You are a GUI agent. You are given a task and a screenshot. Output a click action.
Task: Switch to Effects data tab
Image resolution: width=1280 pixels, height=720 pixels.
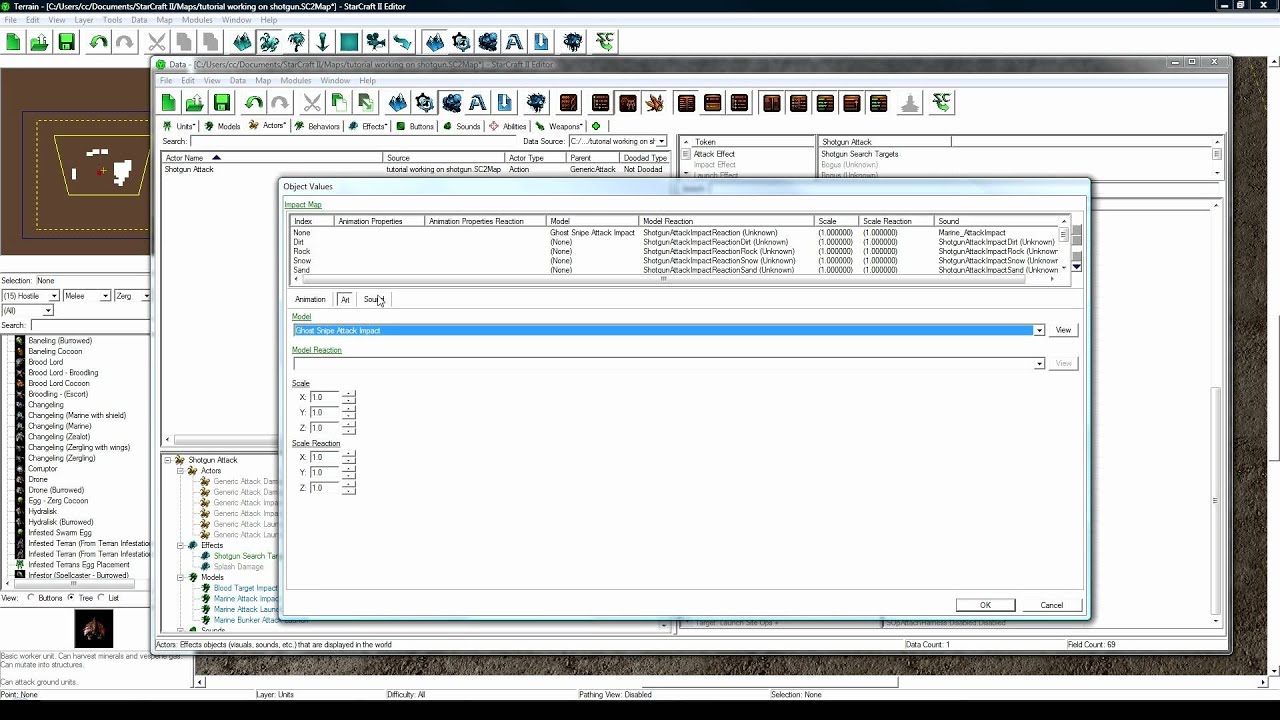point(369,126)
